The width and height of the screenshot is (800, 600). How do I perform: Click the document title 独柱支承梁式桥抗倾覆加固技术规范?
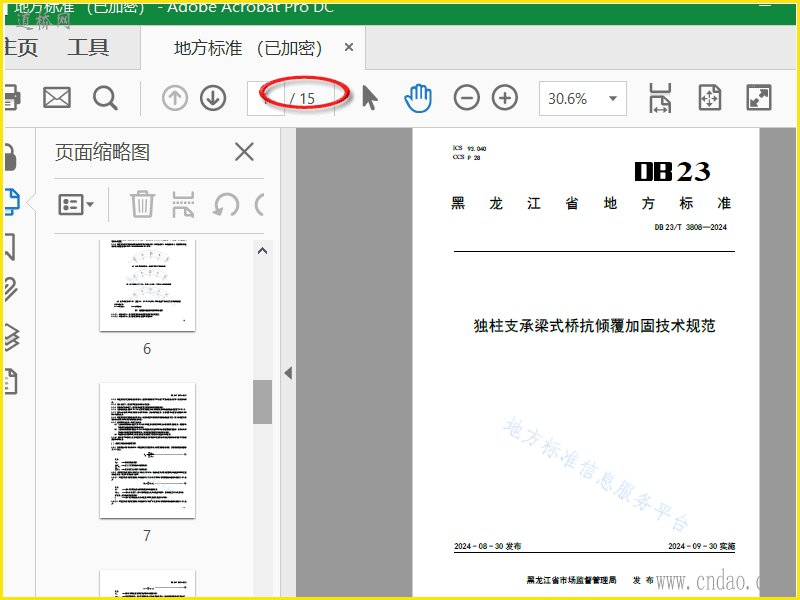[594, 326]
